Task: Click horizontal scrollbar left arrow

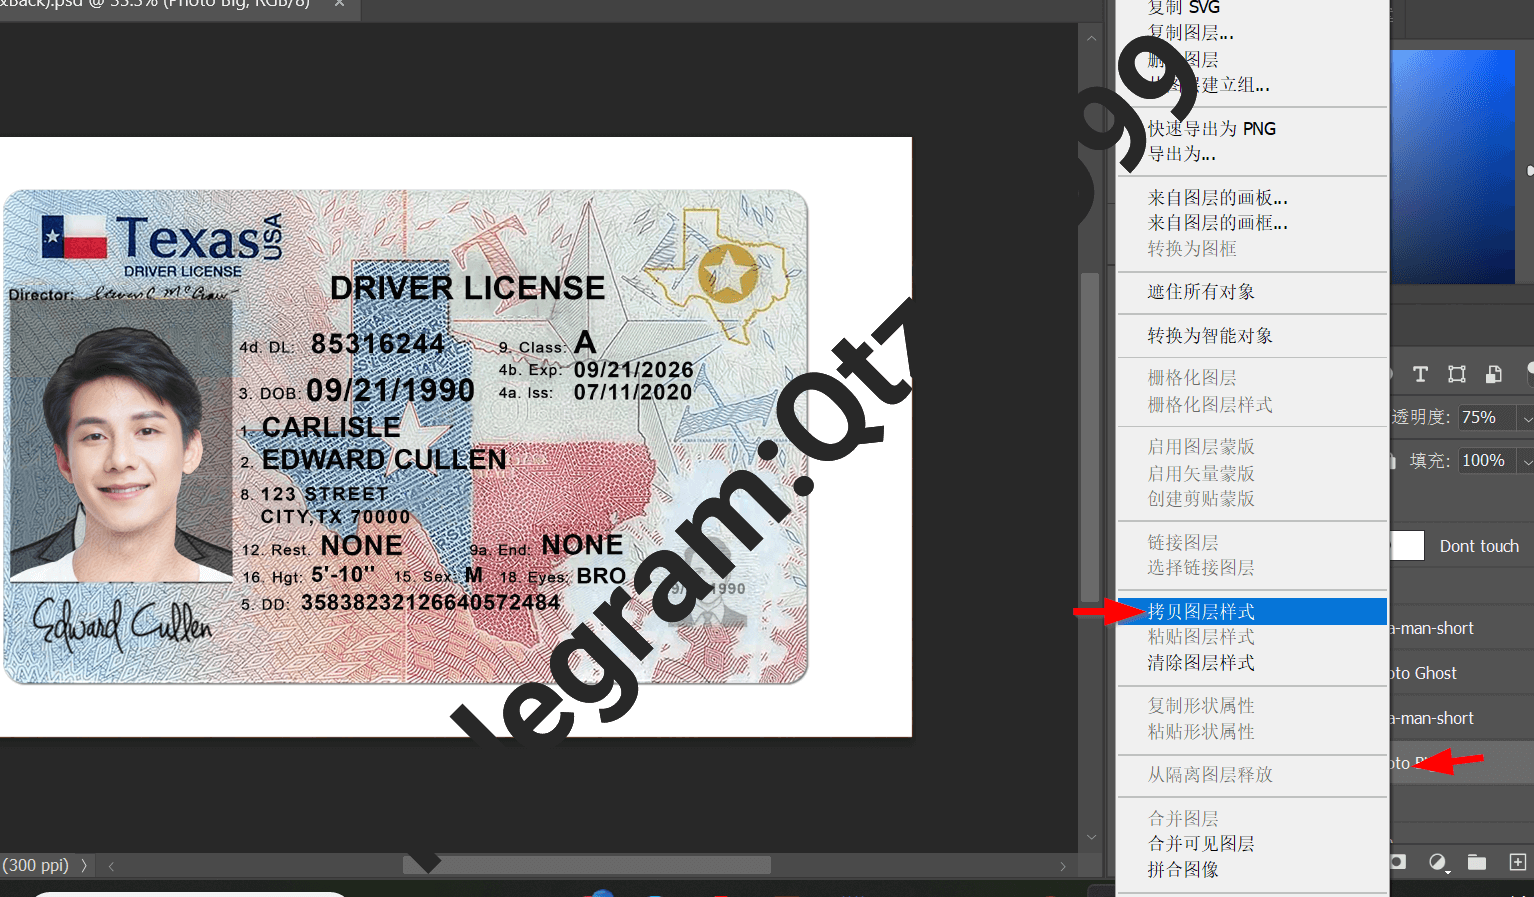Action: pos(111,866)
